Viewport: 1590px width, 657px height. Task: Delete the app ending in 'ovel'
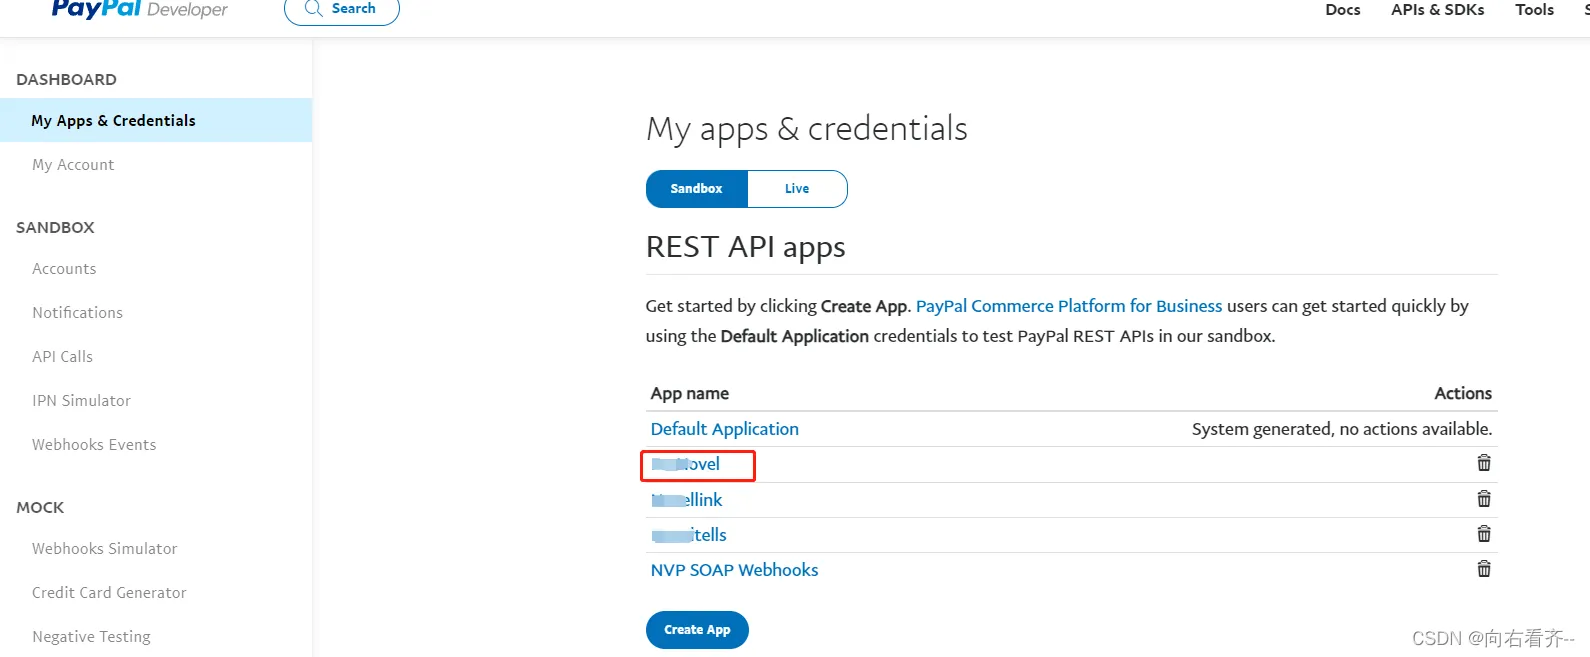click(x=1484, y=463)
